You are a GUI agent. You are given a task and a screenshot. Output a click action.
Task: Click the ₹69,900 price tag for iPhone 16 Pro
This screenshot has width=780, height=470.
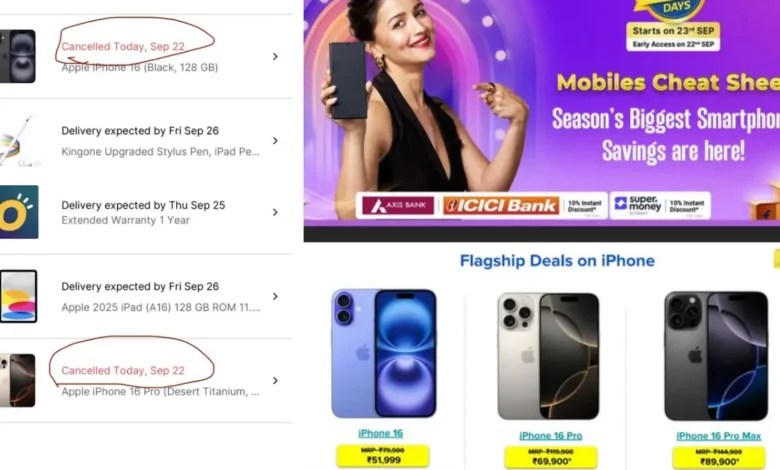point(551,457)
